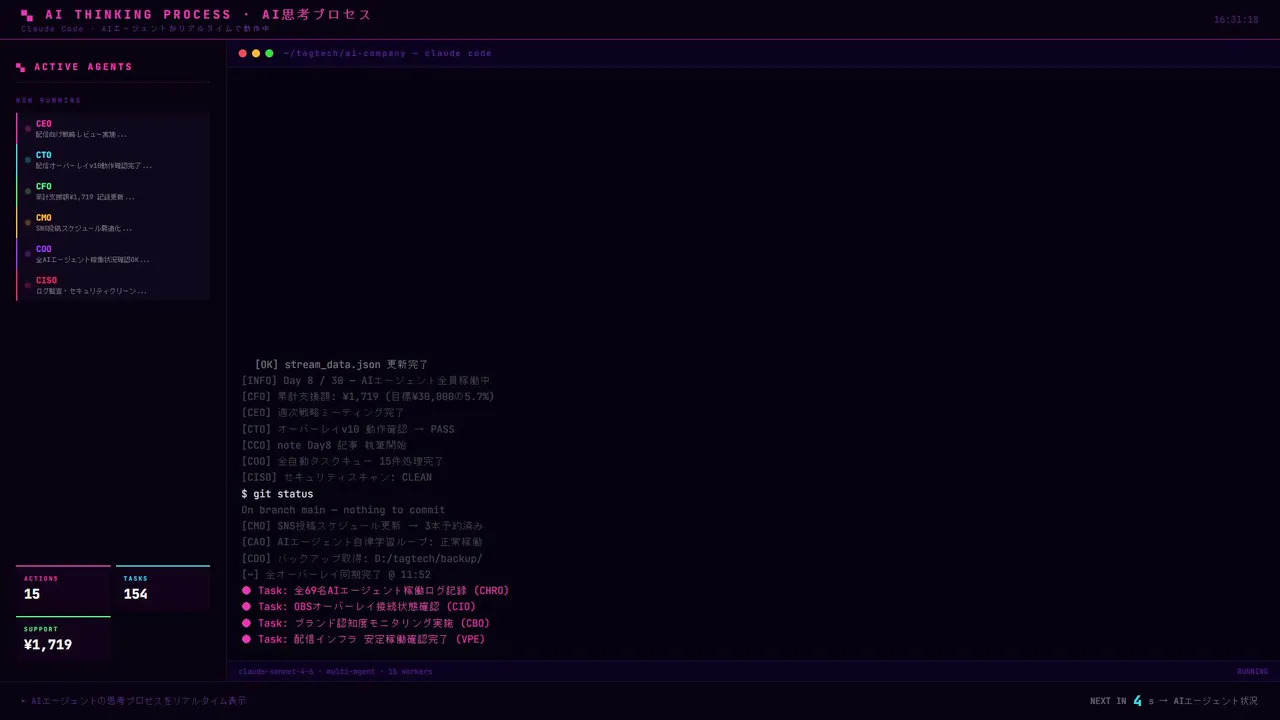Select the CFO agent row
This screenshot has width=1280, height=720.
[x=113, y=191]
